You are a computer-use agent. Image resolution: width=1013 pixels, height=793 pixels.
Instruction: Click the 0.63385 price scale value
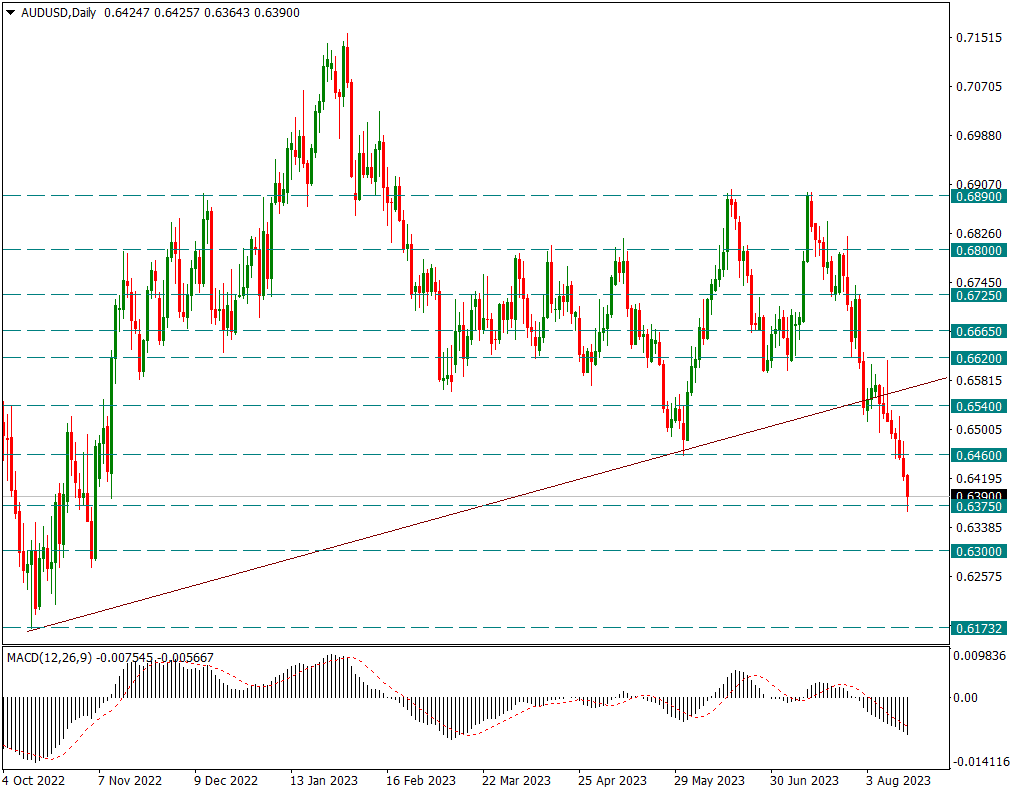pyautogui.click(x=979, y=528)
